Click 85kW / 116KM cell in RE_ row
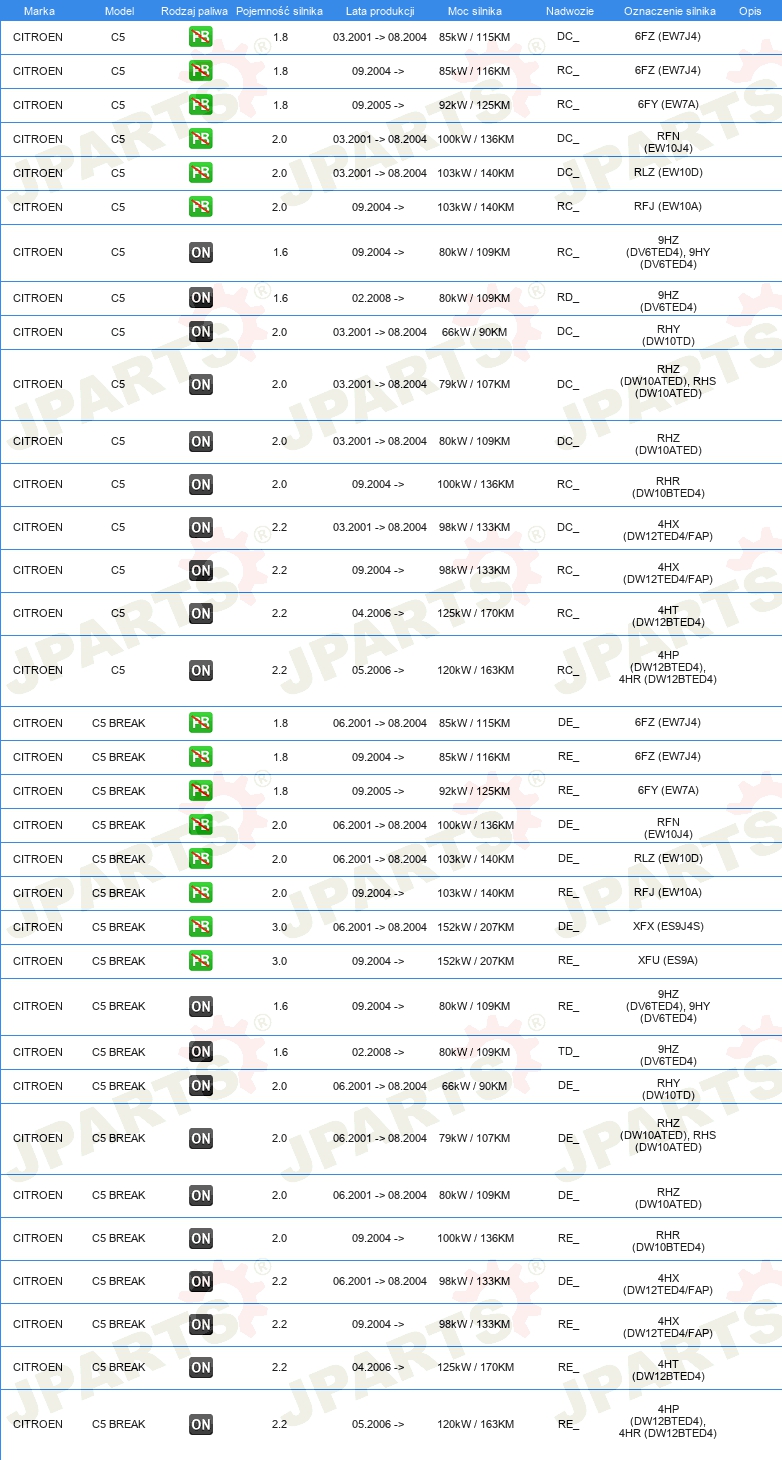Viewport: 782px width, 1460px height. click(x=476, y=757)
